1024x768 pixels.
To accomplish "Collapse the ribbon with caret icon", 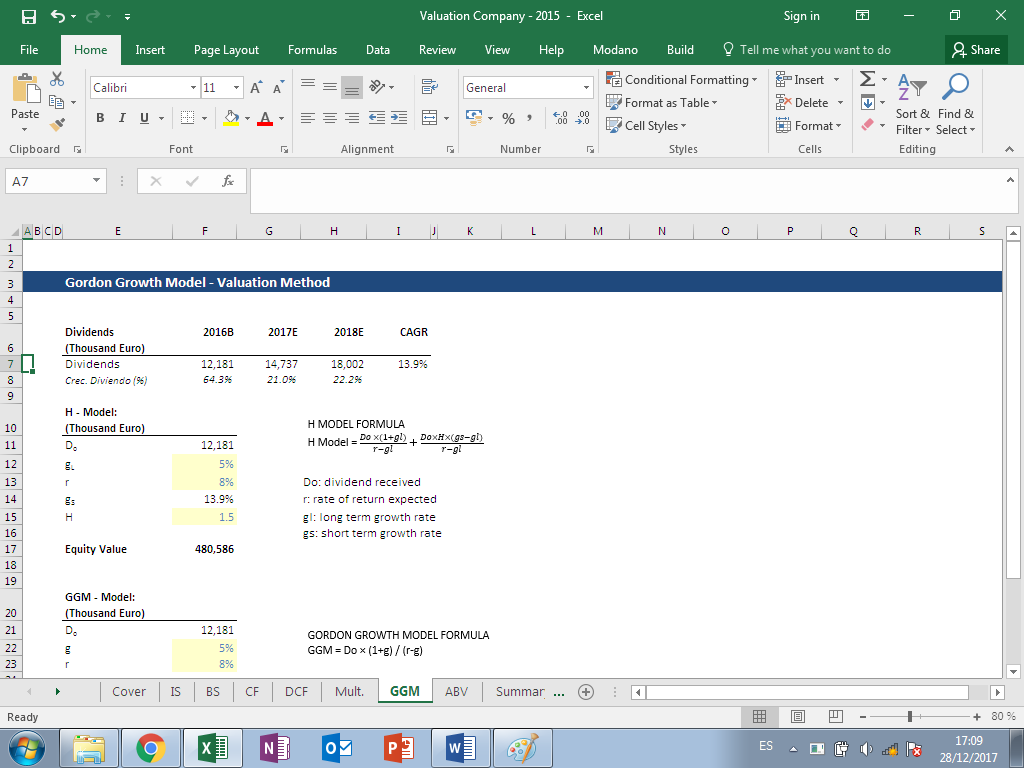I will tap(1009, 150).
